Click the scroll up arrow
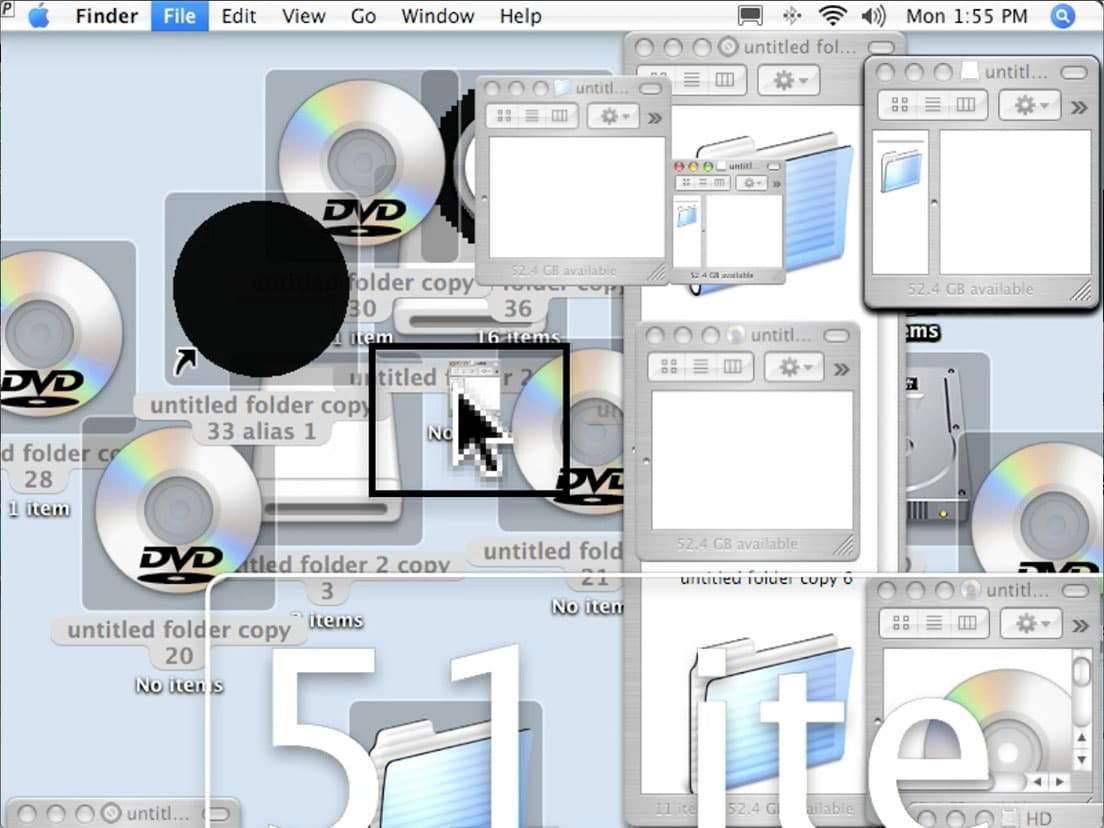Image resolution: width=1104 pixels, height=828 pixels. (x=1082, y=737)
